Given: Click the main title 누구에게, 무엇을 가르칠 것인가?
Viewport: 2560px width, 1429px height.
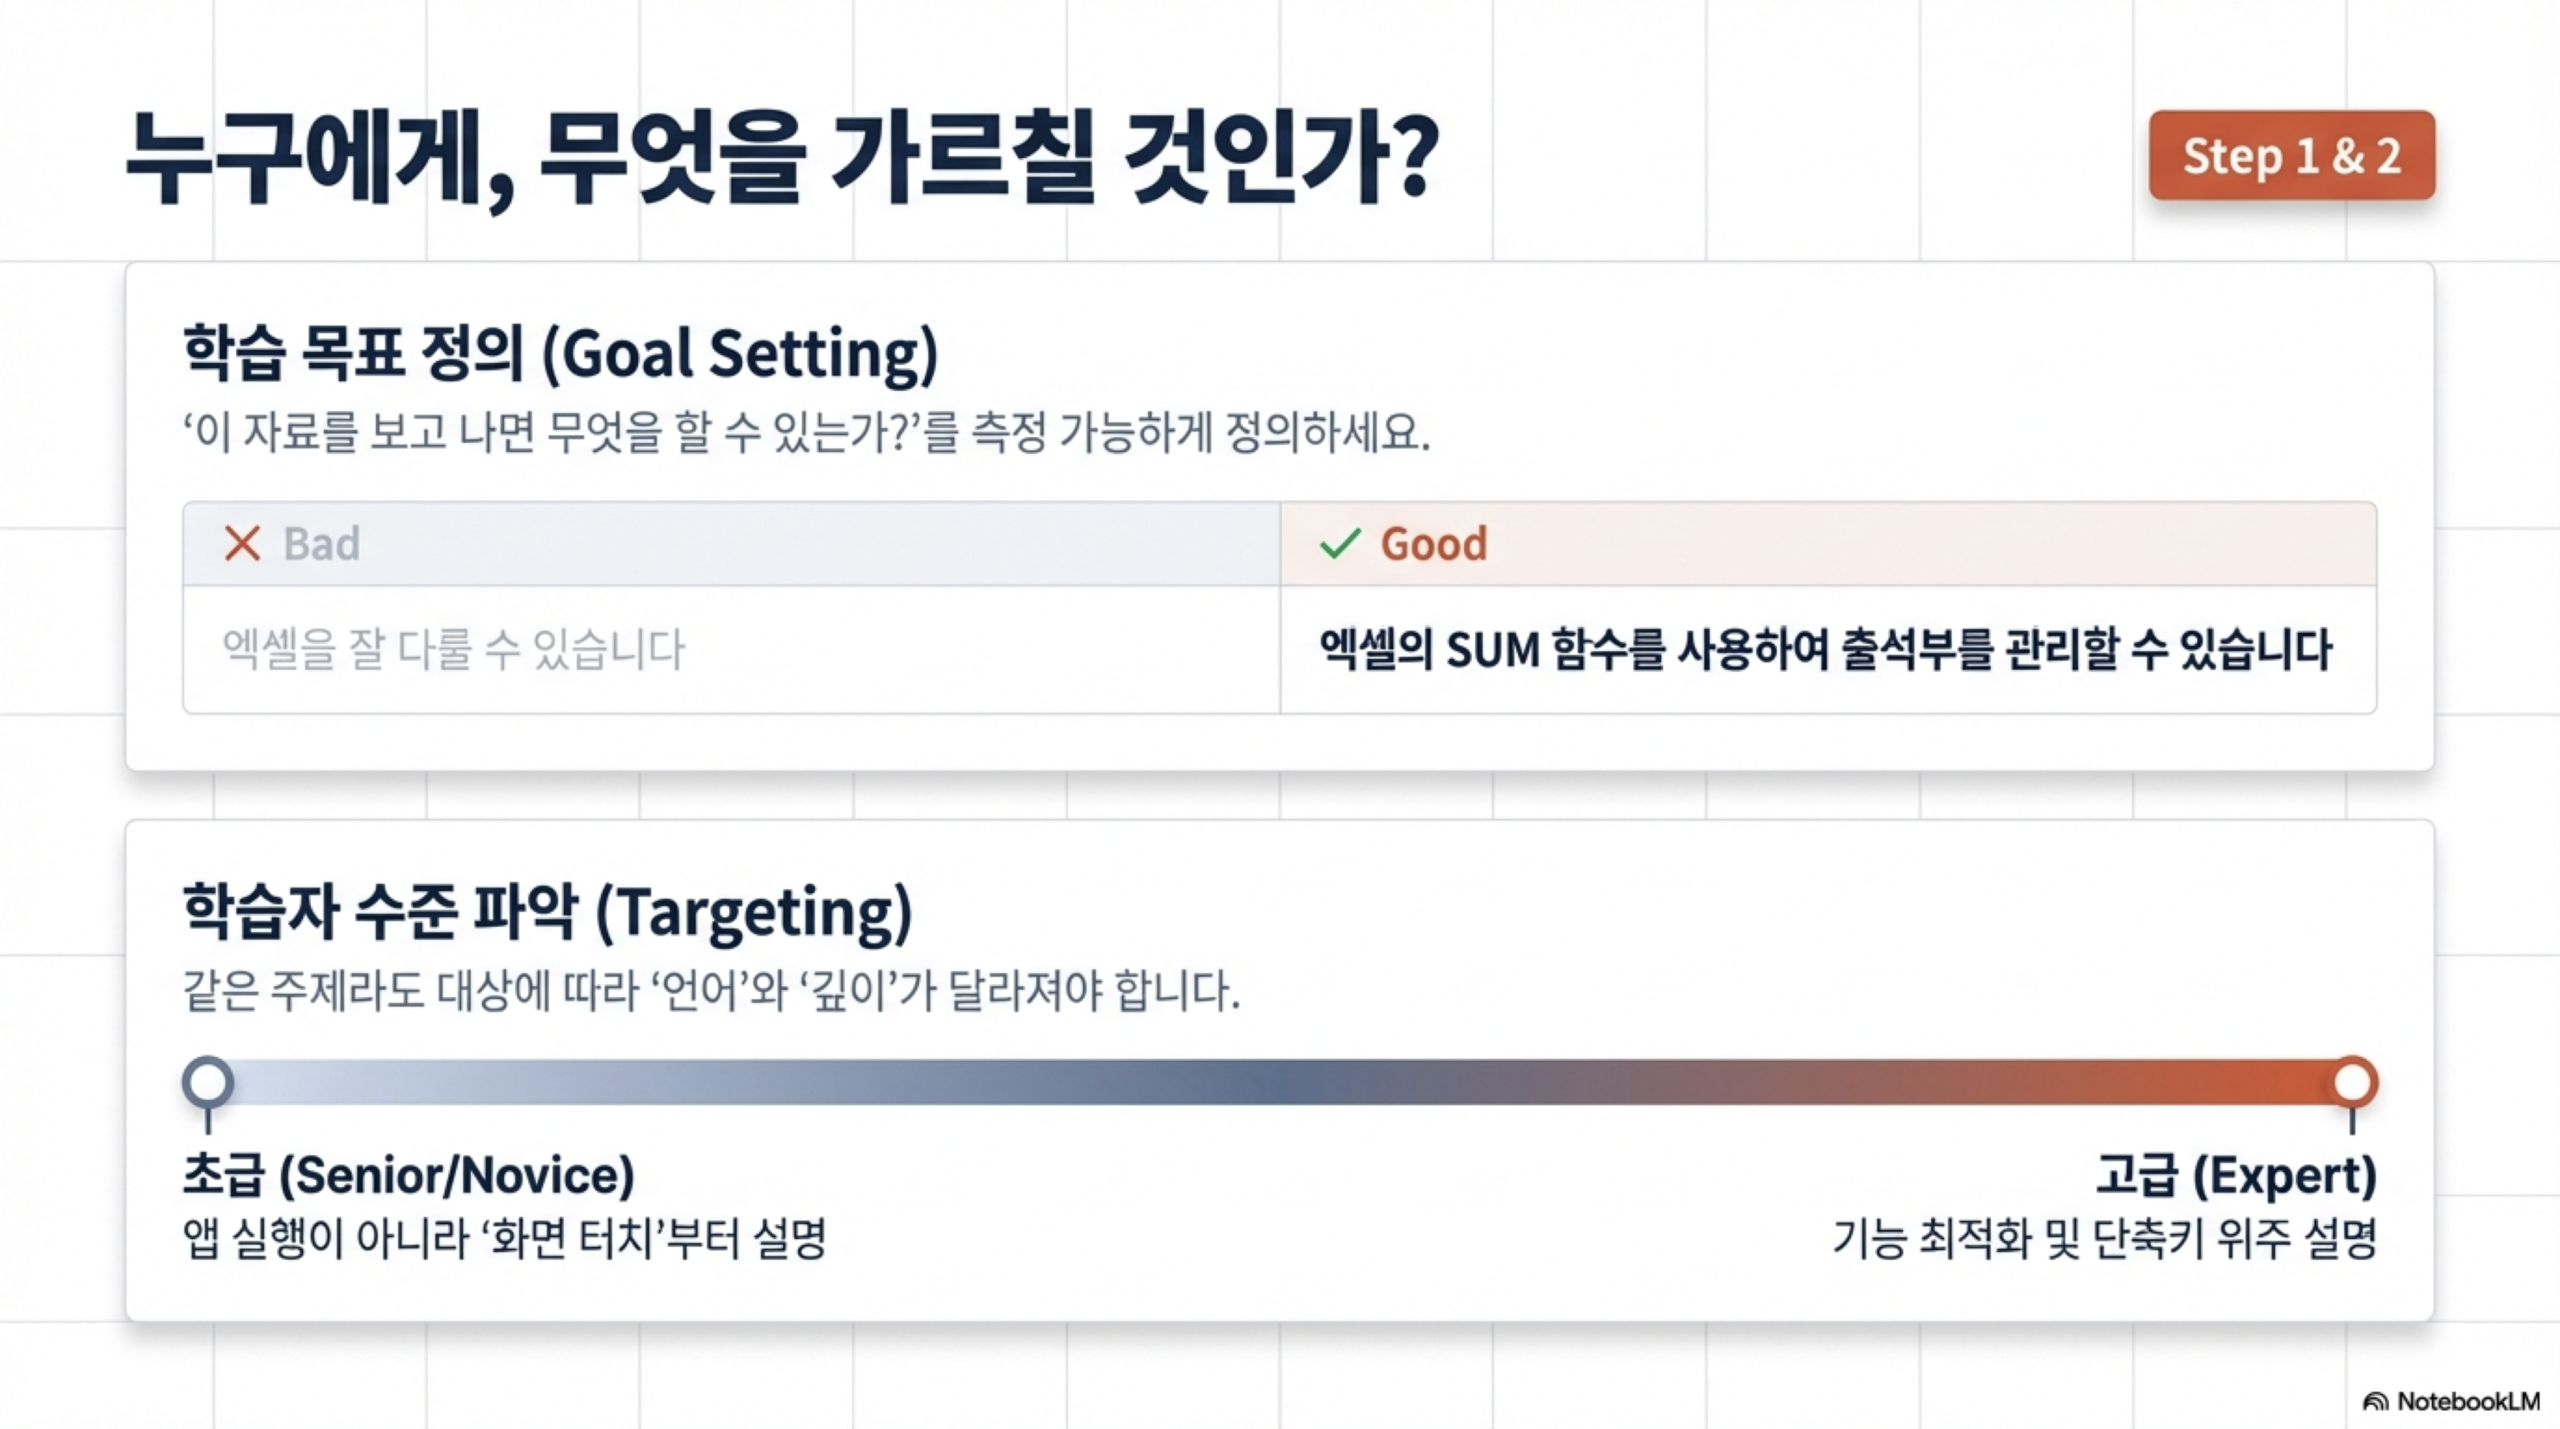Looking at the screenshot, I should [781, 160].
